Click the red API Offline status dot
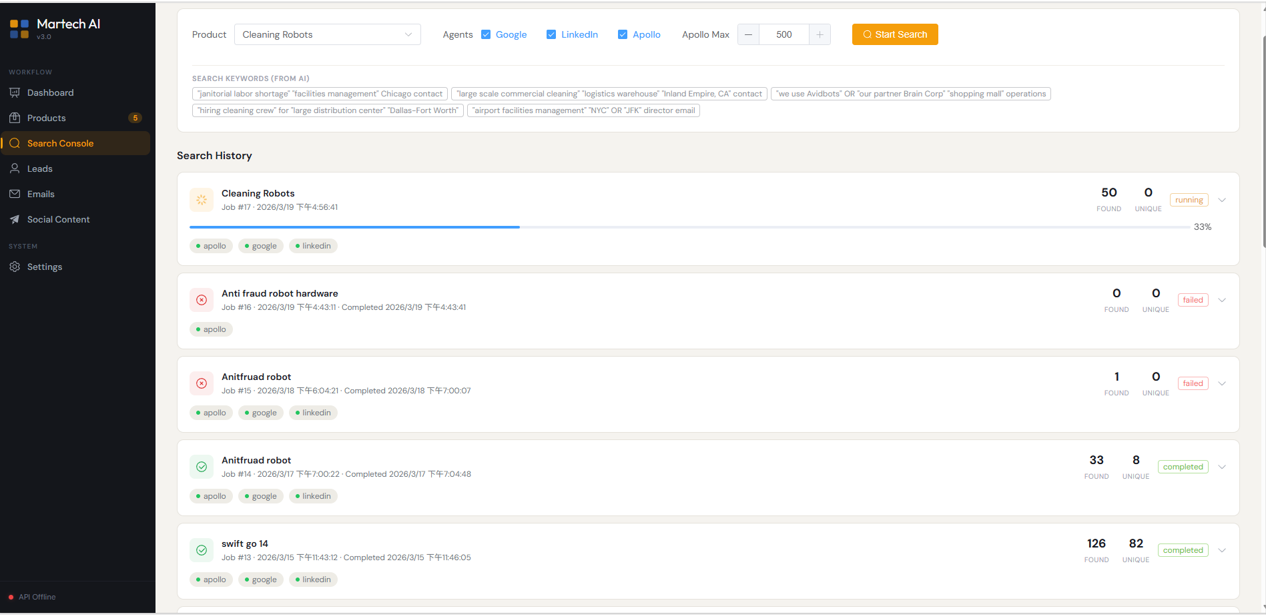This screenshot has height=615, width=1266. [x=11, y=597]
